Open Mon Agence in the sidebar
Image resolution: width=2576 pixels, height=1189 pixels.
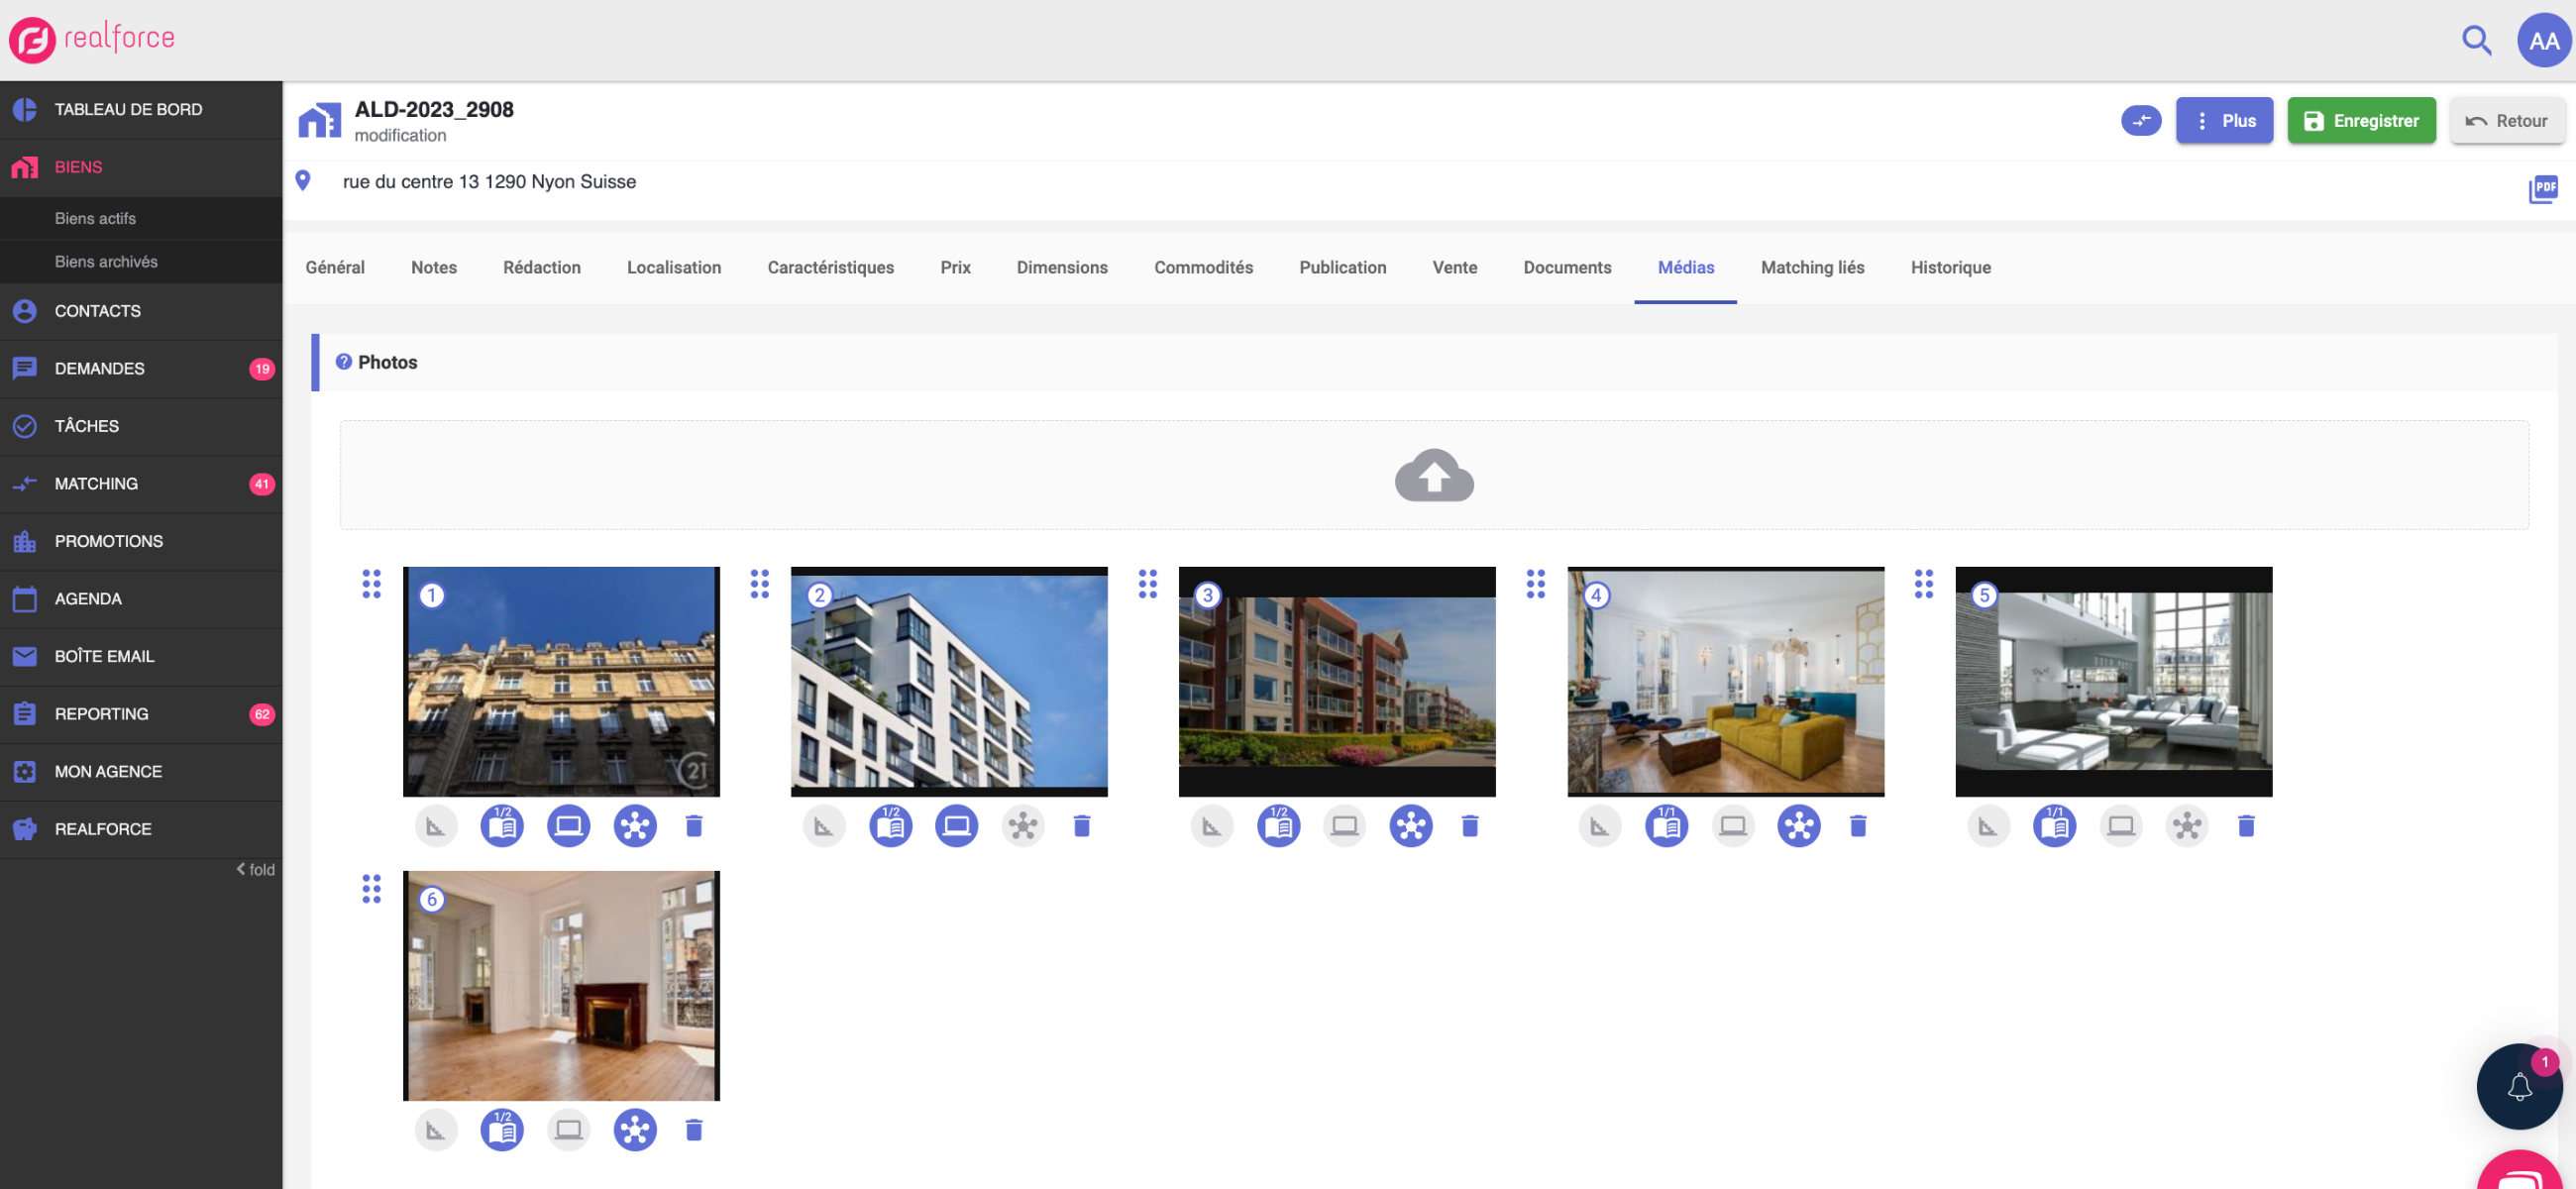pyautogui.click(x=141, y=771)
